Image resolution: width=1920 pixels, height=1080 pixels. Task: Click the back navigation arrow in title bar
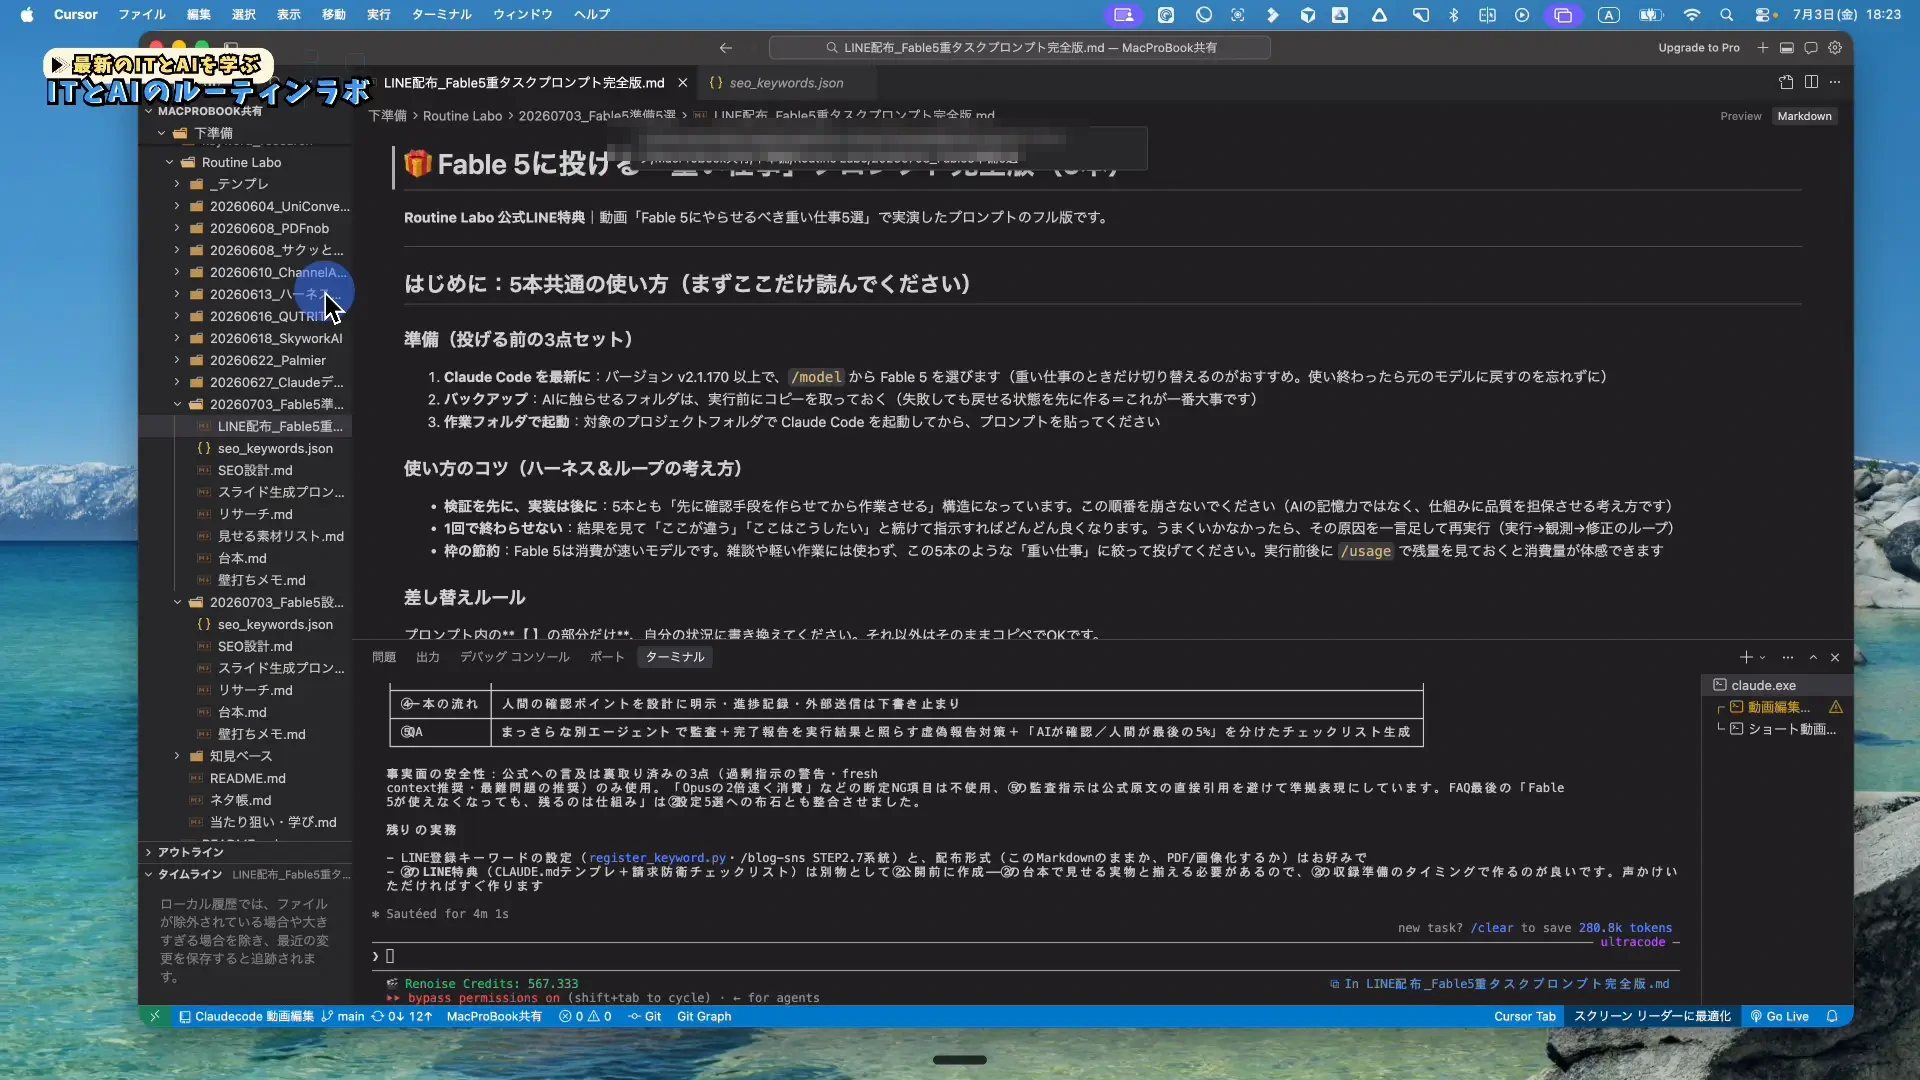pos(726,47)
